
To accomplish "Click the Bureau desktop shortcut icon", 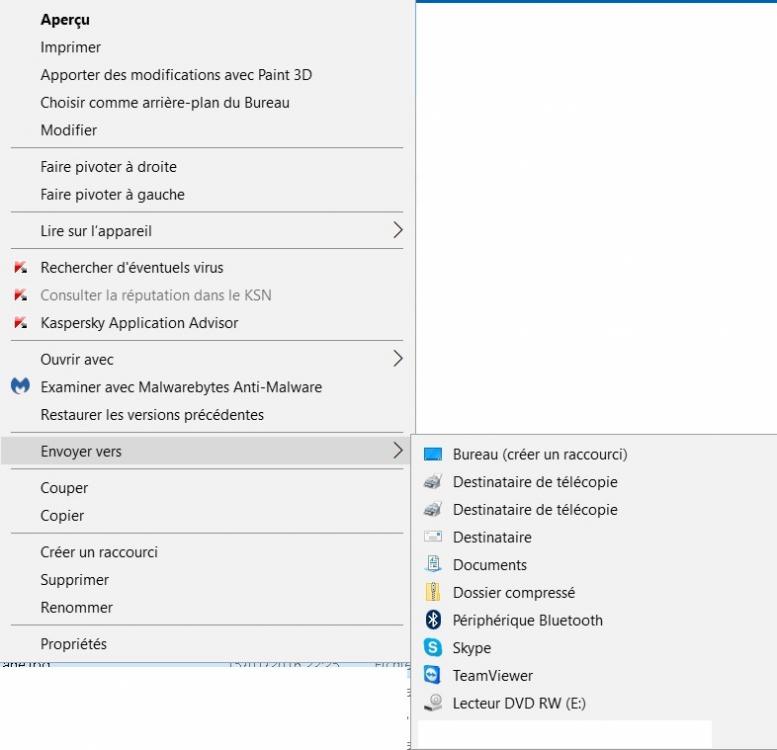I will (x=433, y=454).
